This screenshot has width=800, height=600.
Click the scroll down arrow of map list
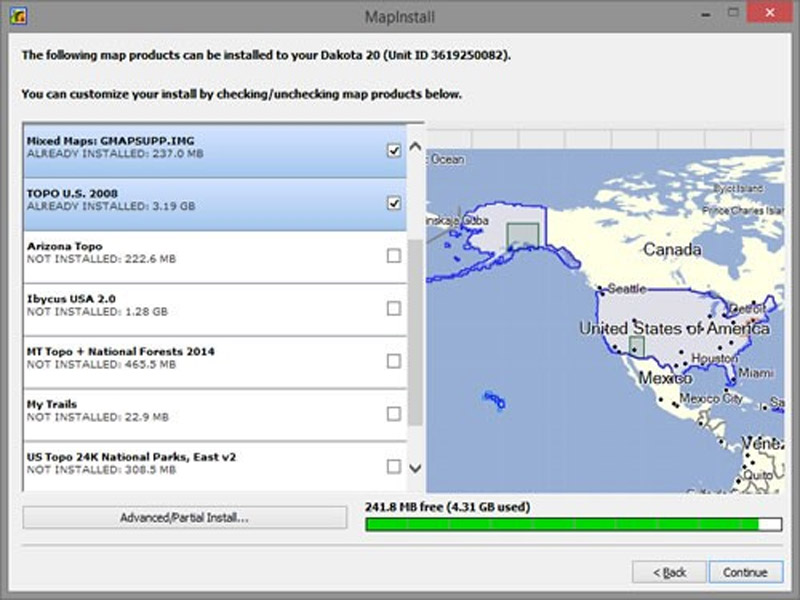tap(415, 468)
